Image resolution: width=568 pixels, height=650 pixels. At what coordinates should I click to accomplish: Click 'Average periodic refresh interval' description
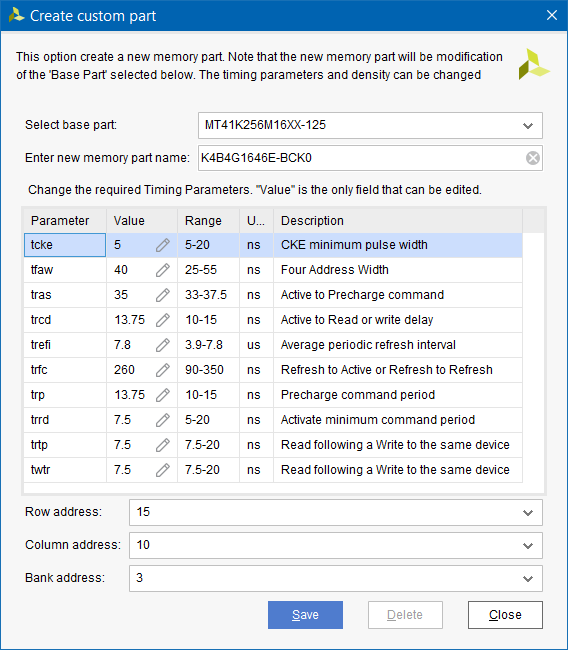[x=368, y=345]
